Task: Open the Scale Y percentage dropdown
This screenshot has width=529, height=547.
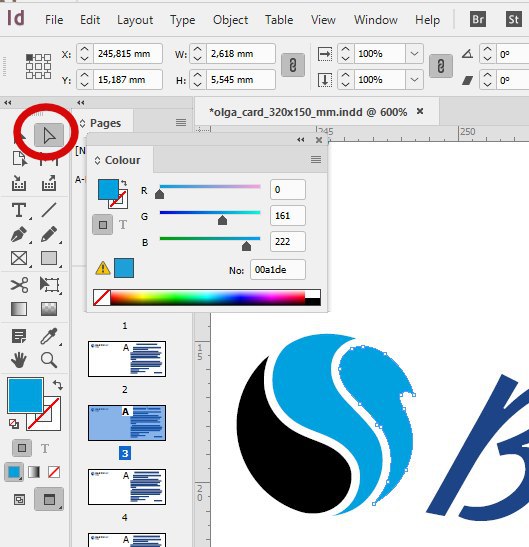Action: [414, 80]
